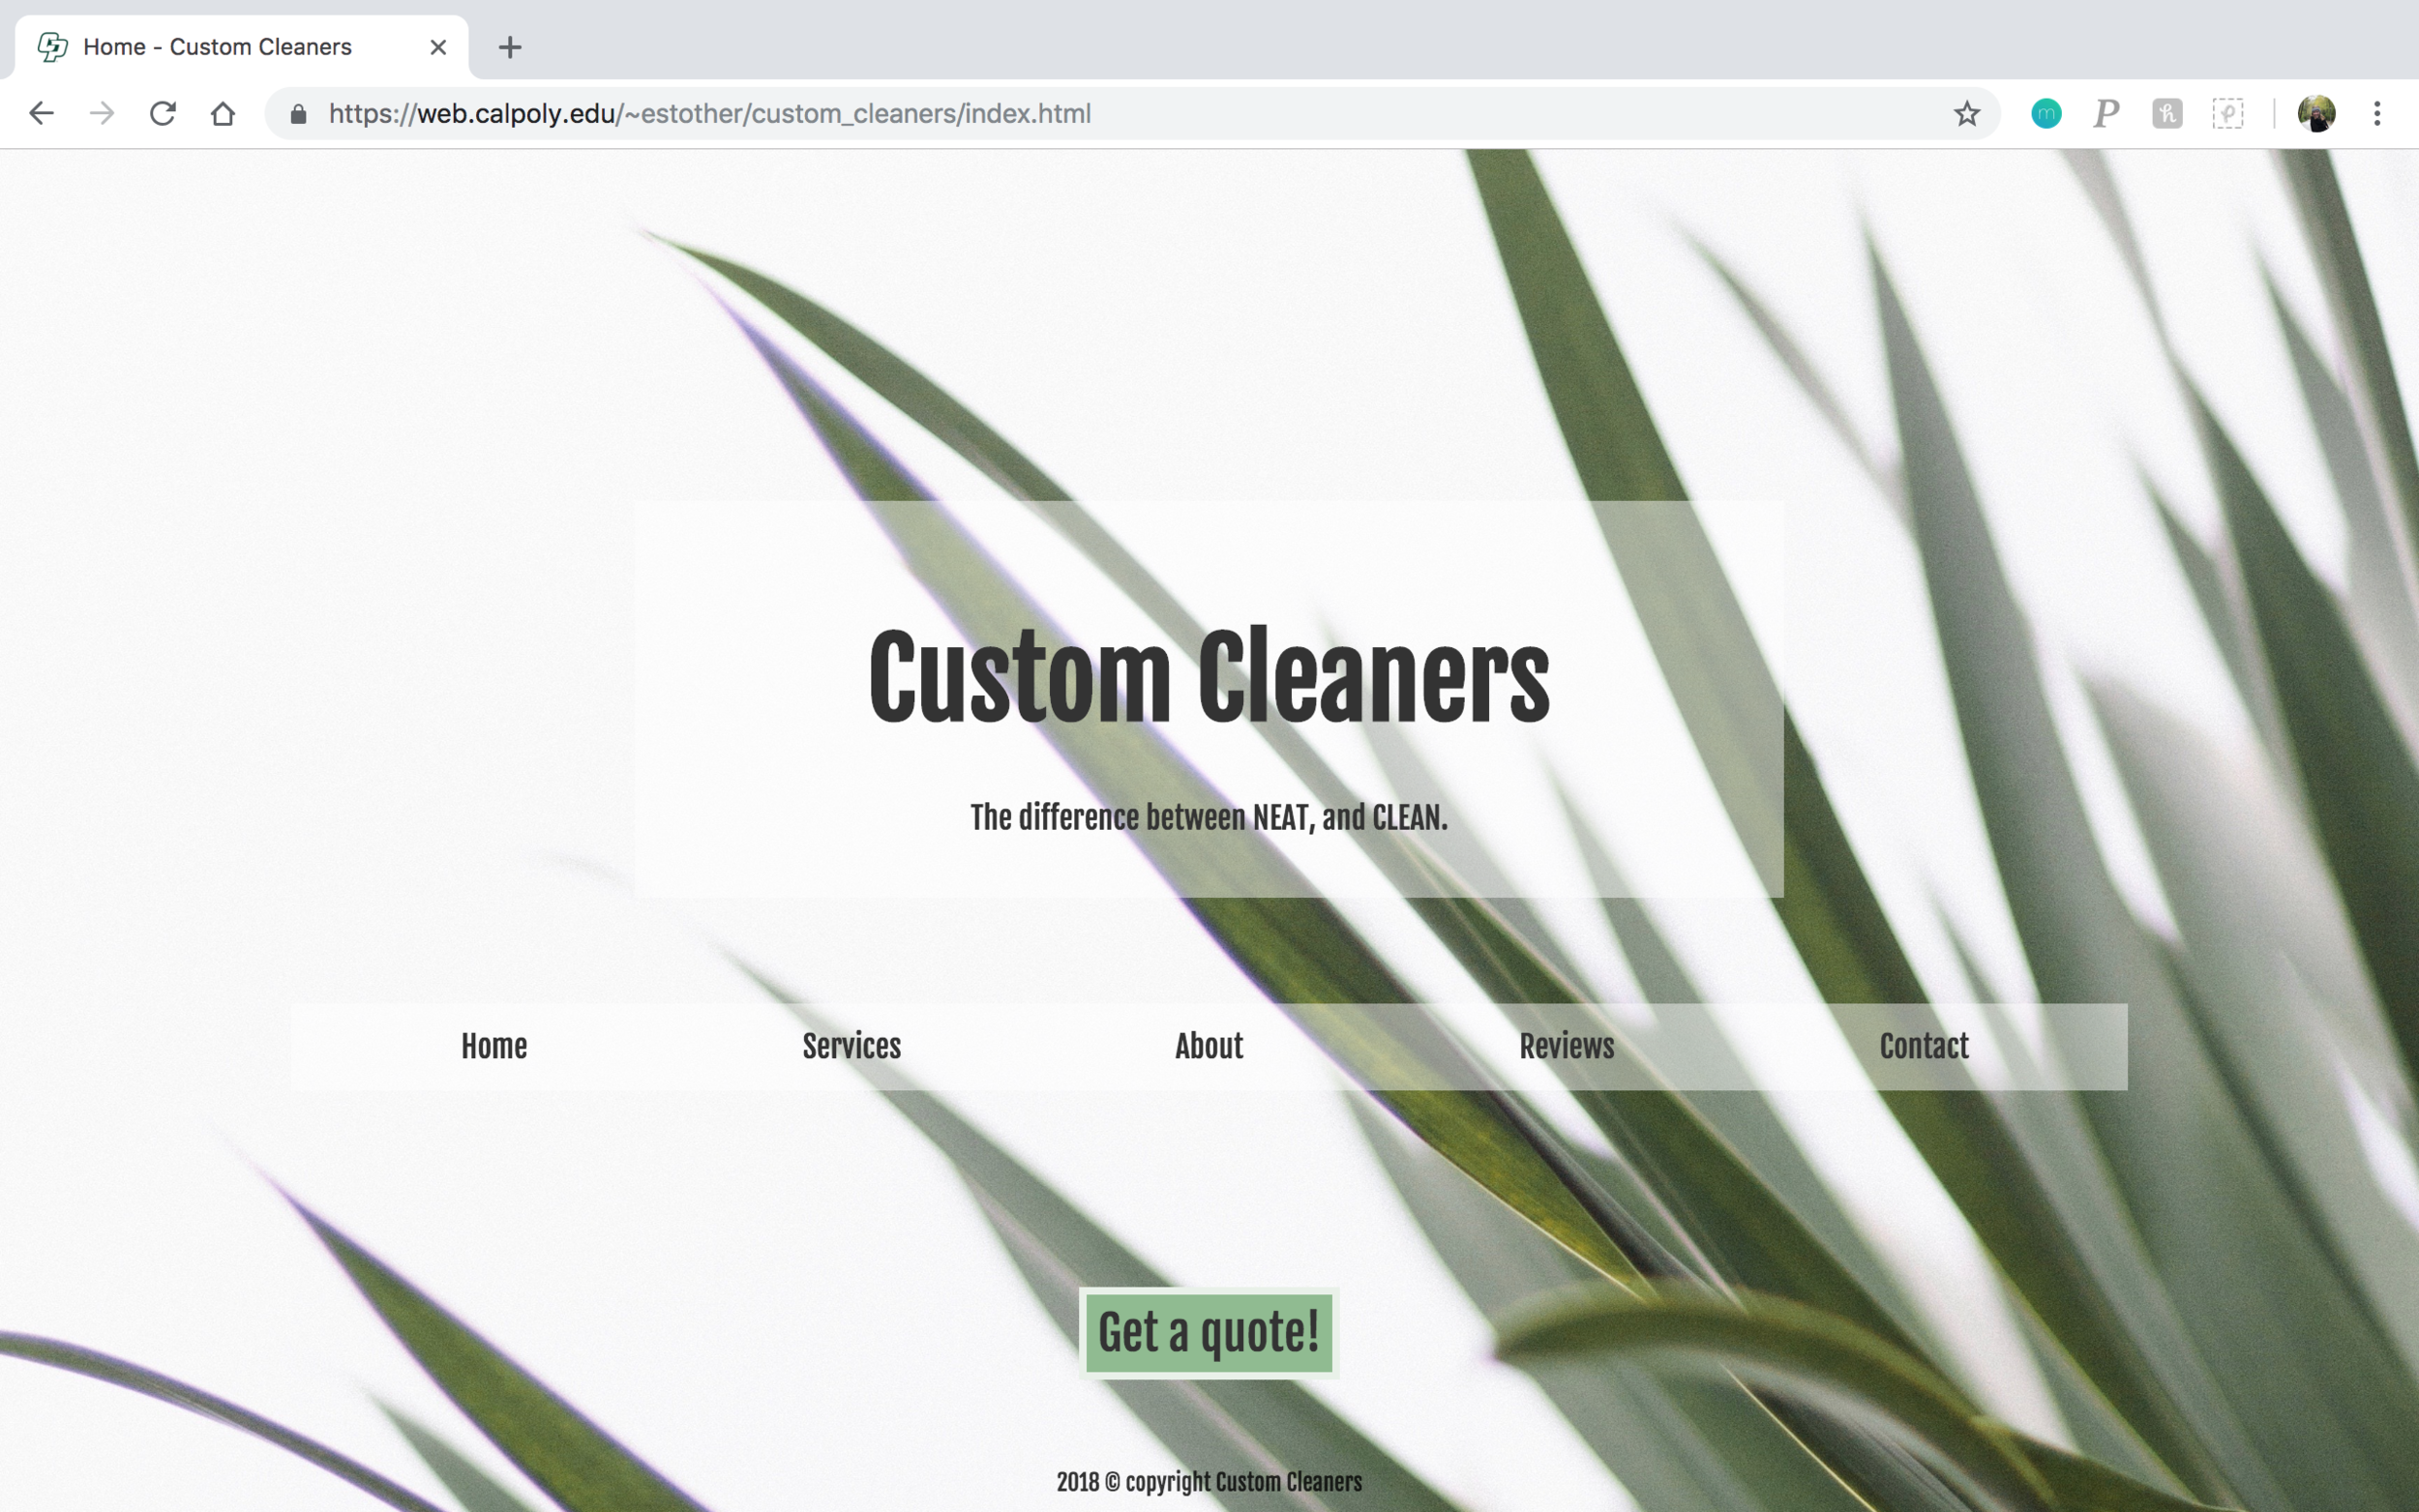Open the Services navigation link
Image resolution: width=2419 pixels, height=1512 pixels.
851,1046
